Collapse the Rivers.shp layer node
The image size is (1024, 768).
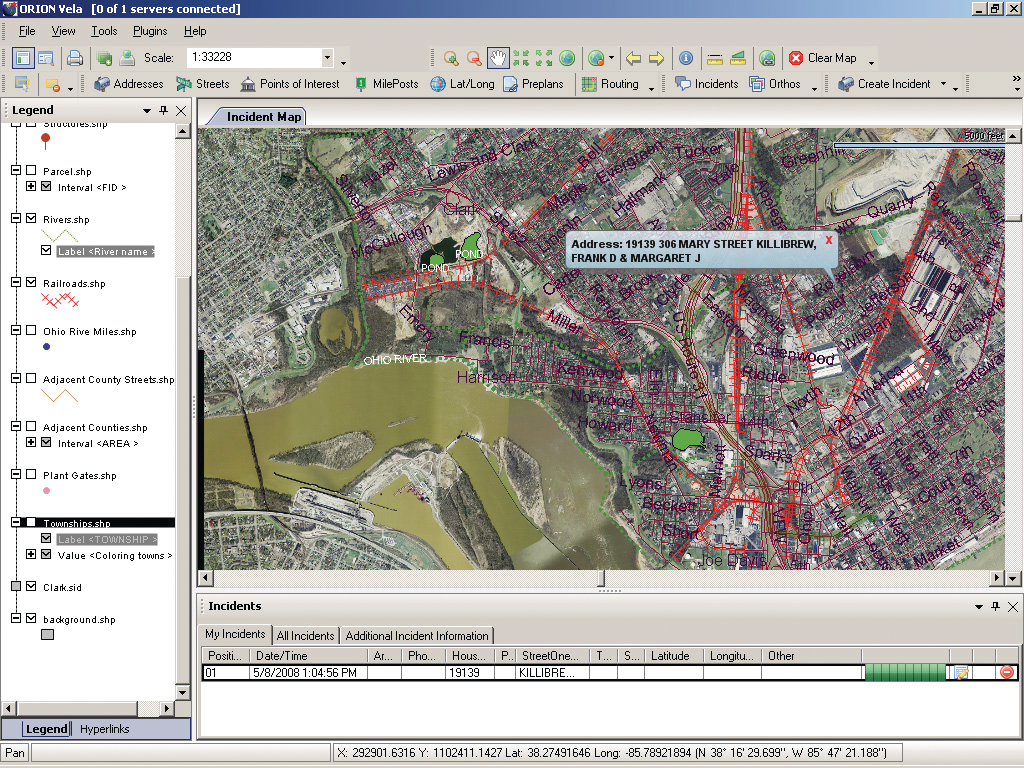[x=16, y=219]
